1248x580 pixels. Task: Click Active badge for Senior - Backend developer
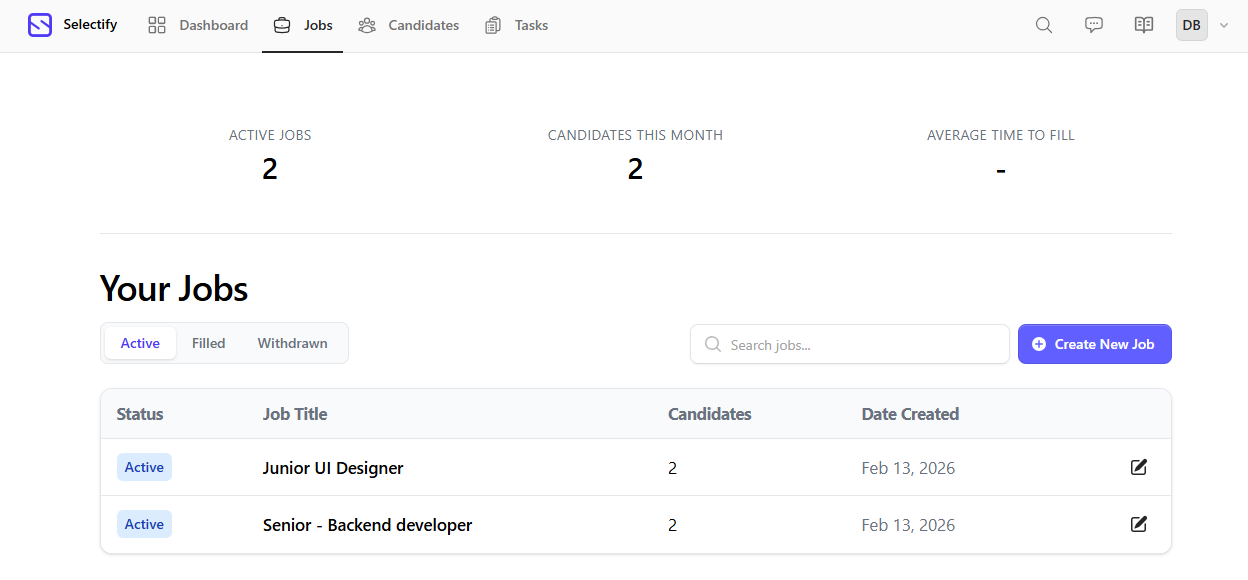144,524
